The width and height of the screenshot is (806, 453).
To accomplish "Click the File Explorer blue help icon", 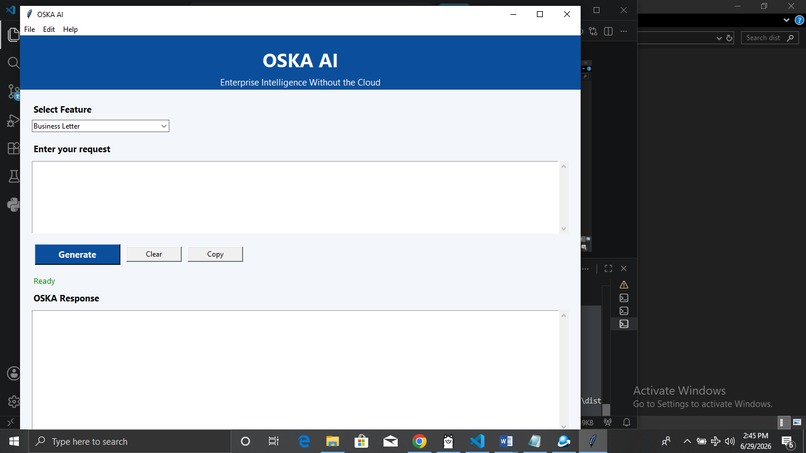I will click(799, 20).
